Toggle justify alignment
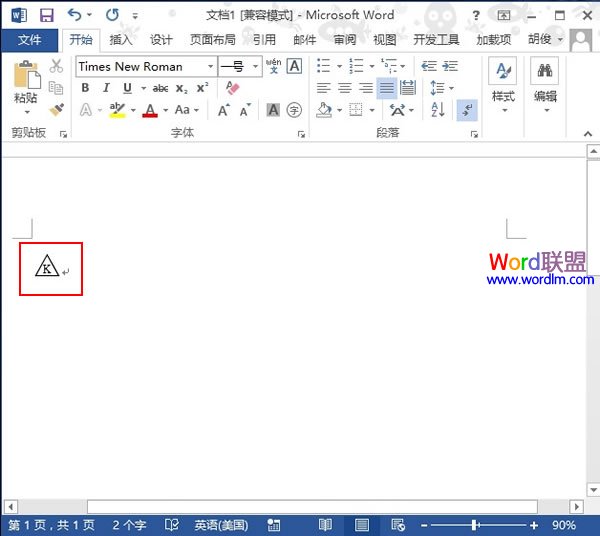Image resolution: width=600 pixels, height=536 pixels. [386, 88]
